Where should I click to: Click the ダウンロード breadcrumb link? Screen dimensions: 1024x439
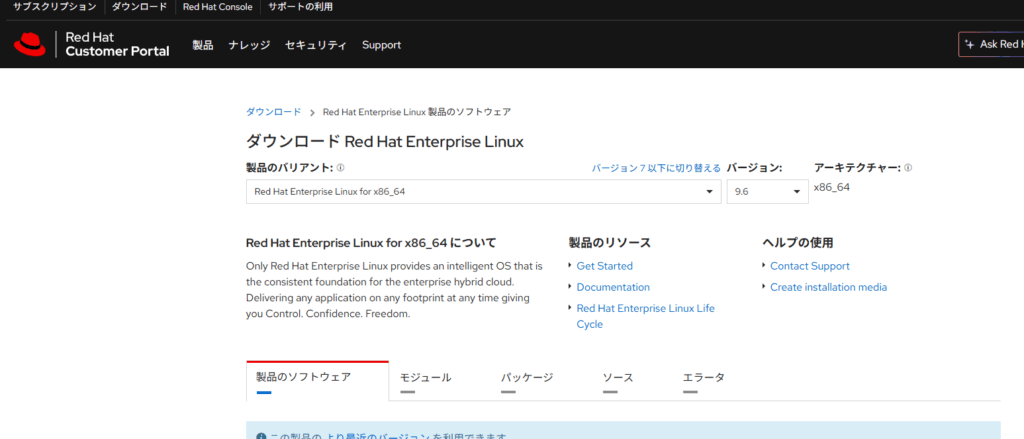(x=273, y=112)
